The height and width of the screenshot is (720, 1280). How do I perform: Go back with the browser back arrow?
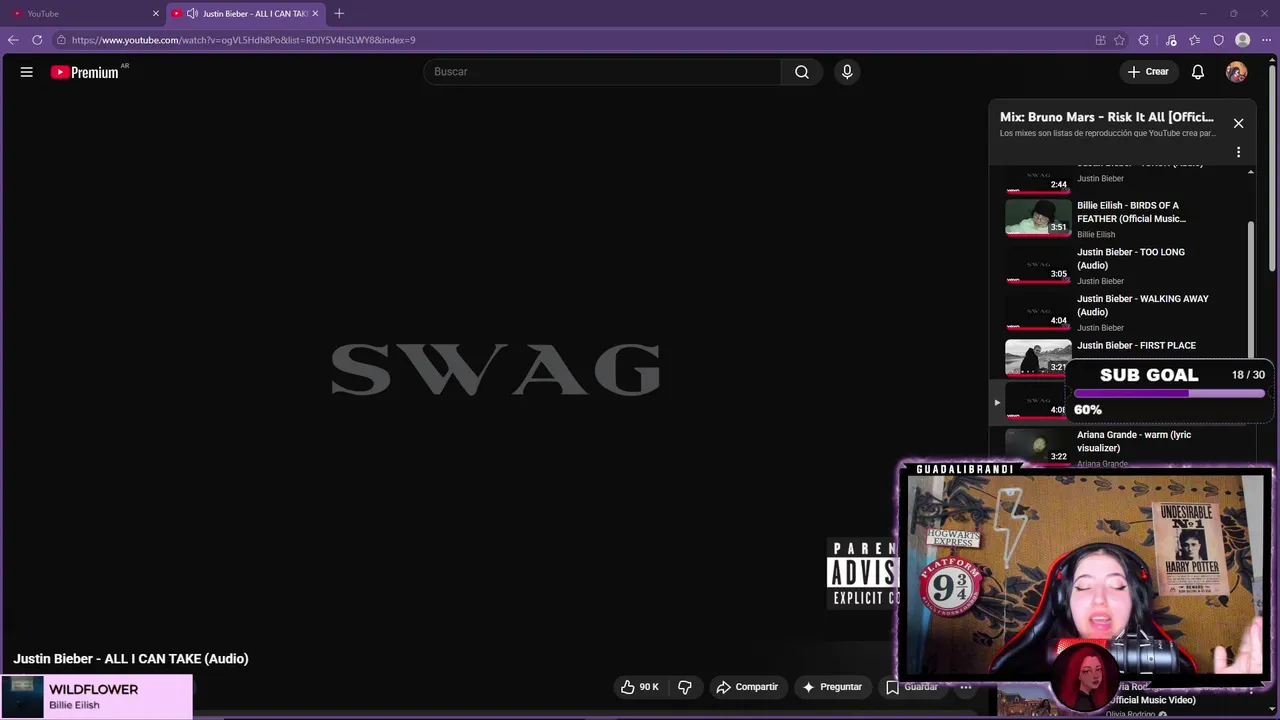[x=13, y=40]
